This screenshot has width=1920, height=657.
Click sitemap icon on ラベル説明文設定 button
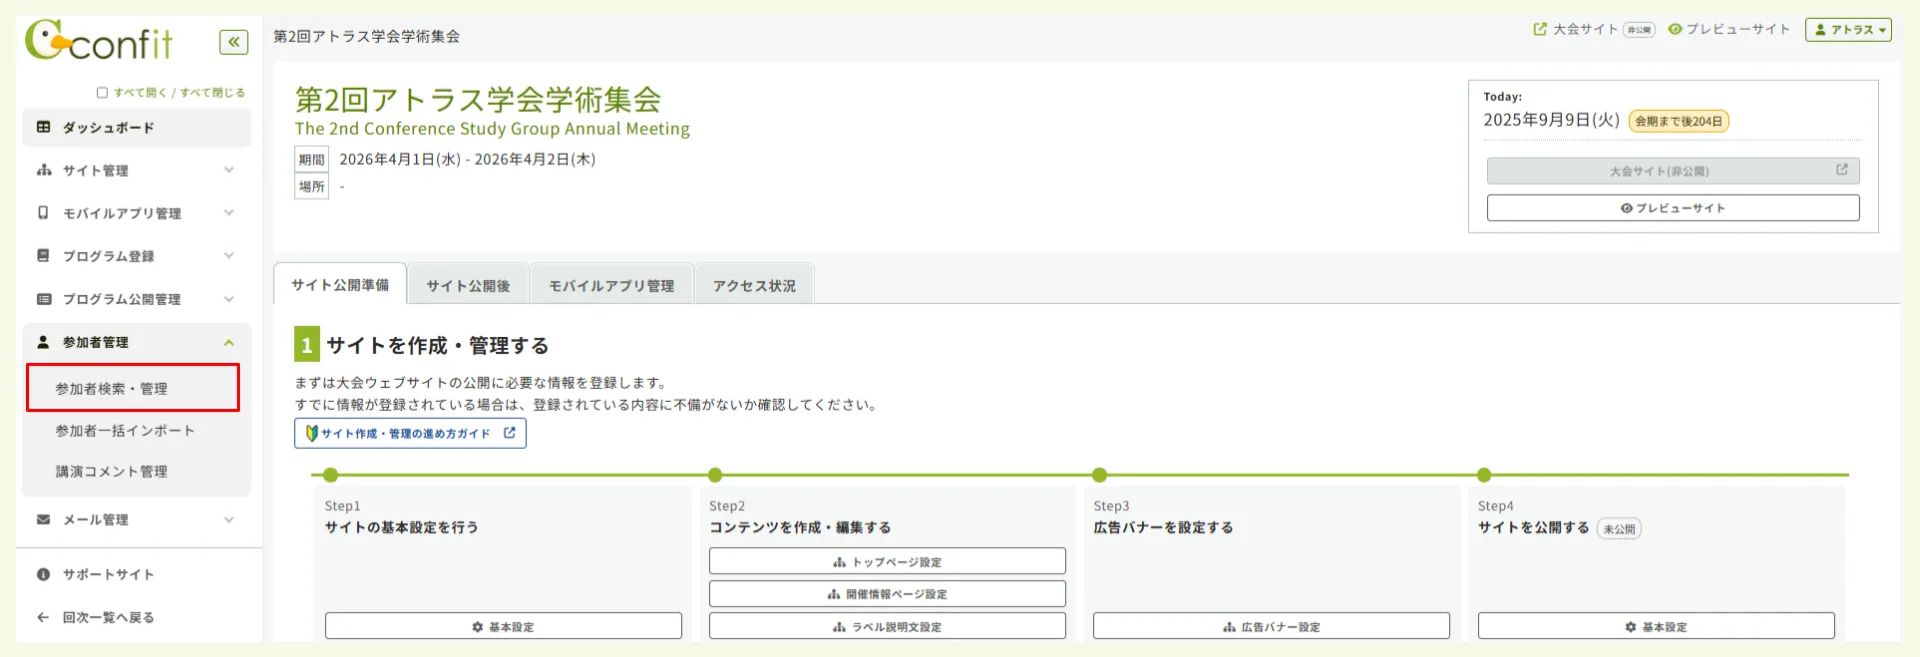pyautogui.click(x=839, y=627)
